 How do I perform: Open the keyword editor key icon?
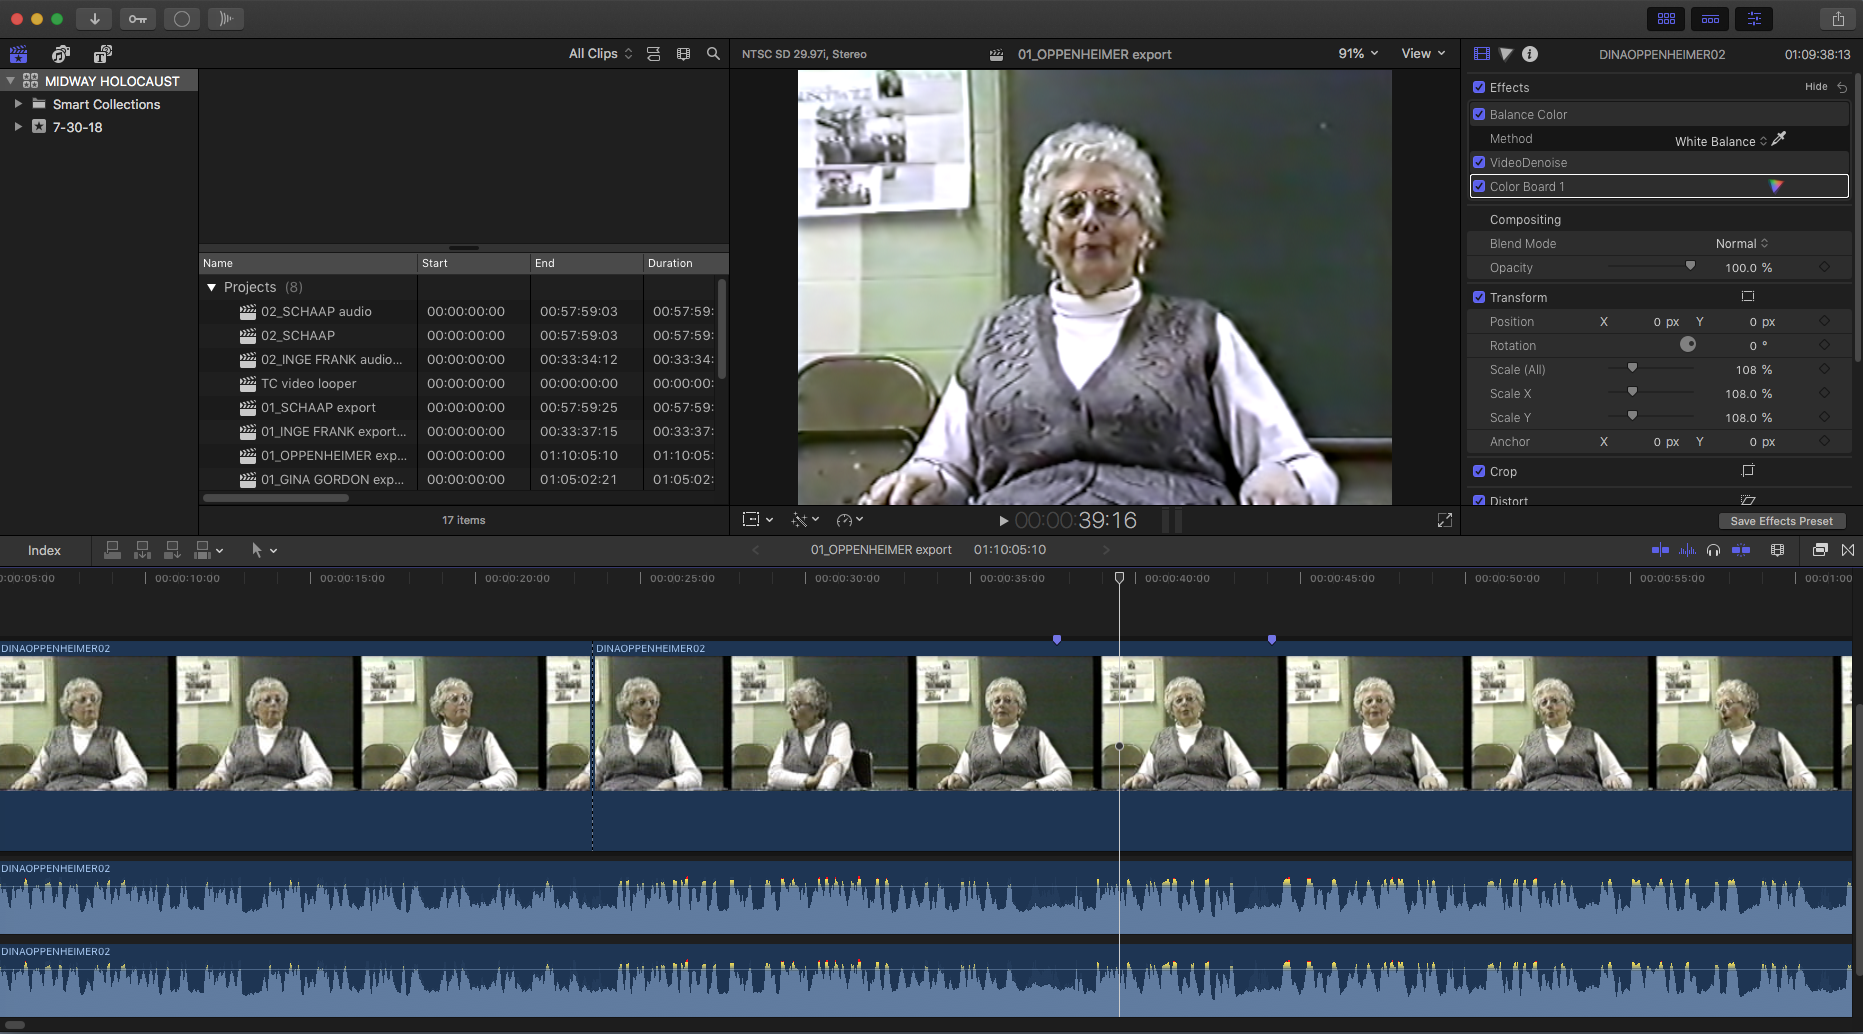[138, 19]
